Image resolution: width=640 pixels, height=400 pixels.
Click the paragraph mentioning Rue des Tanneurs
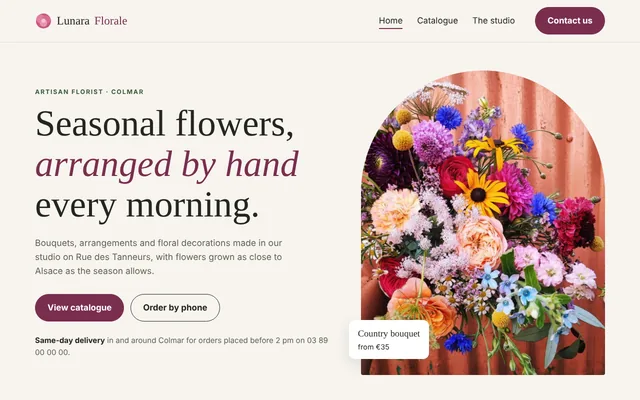158,257
